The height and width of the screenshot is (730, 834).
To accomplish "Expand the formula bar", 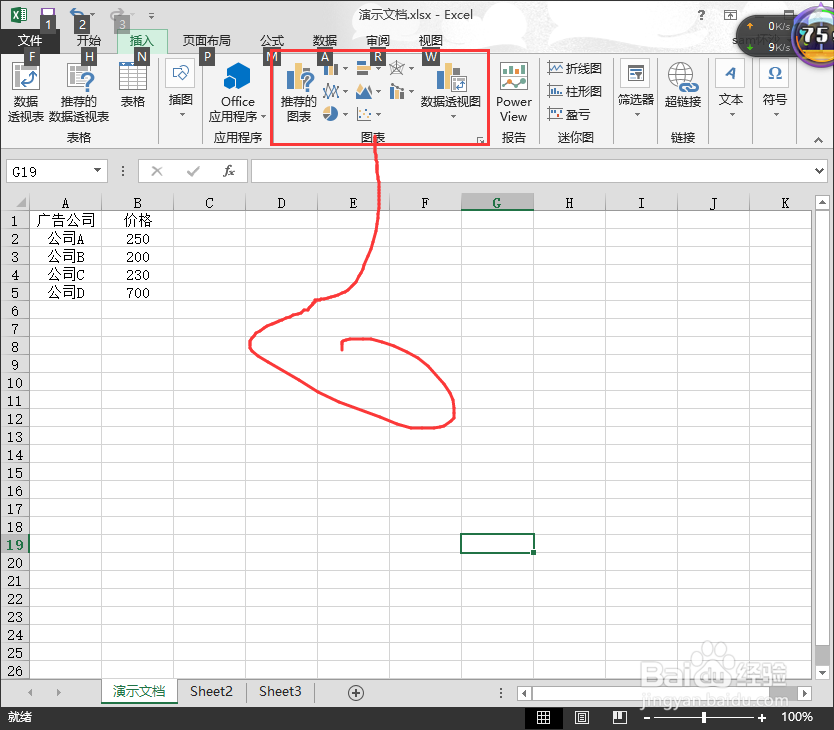I will [x=819, y=171].
